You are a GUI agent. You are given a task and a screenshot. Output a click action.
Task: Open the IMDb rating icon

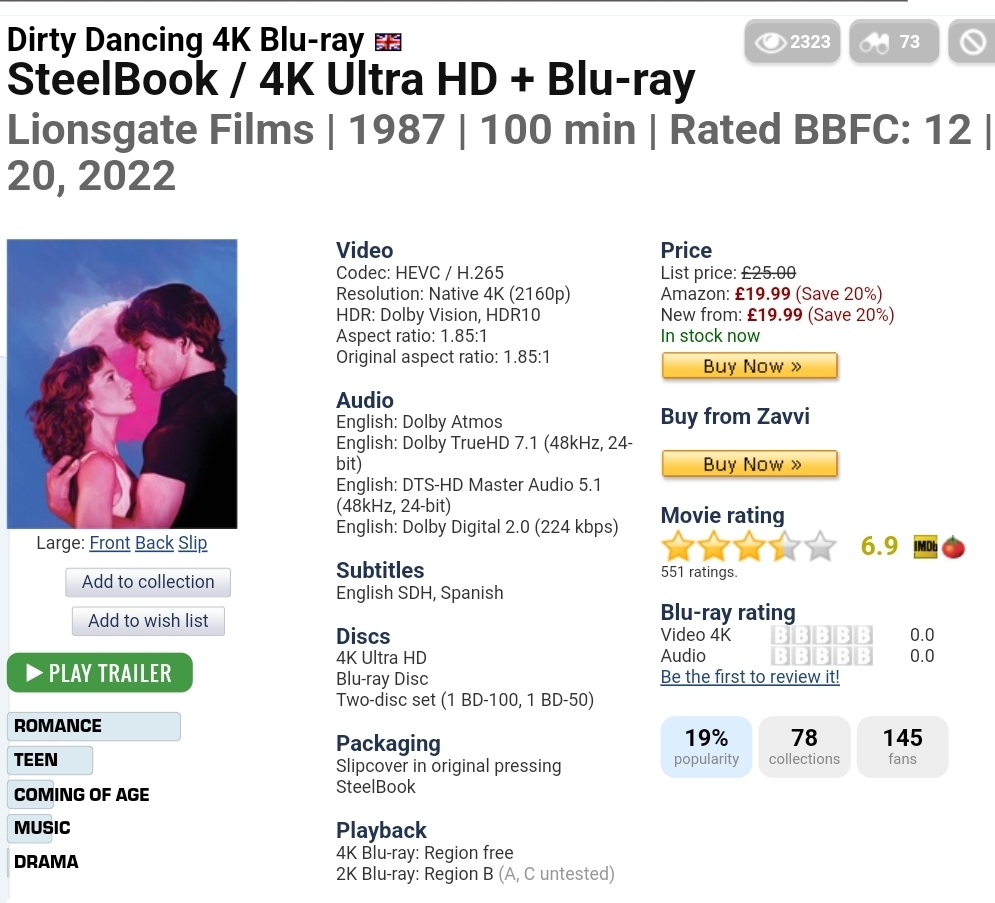925,547
